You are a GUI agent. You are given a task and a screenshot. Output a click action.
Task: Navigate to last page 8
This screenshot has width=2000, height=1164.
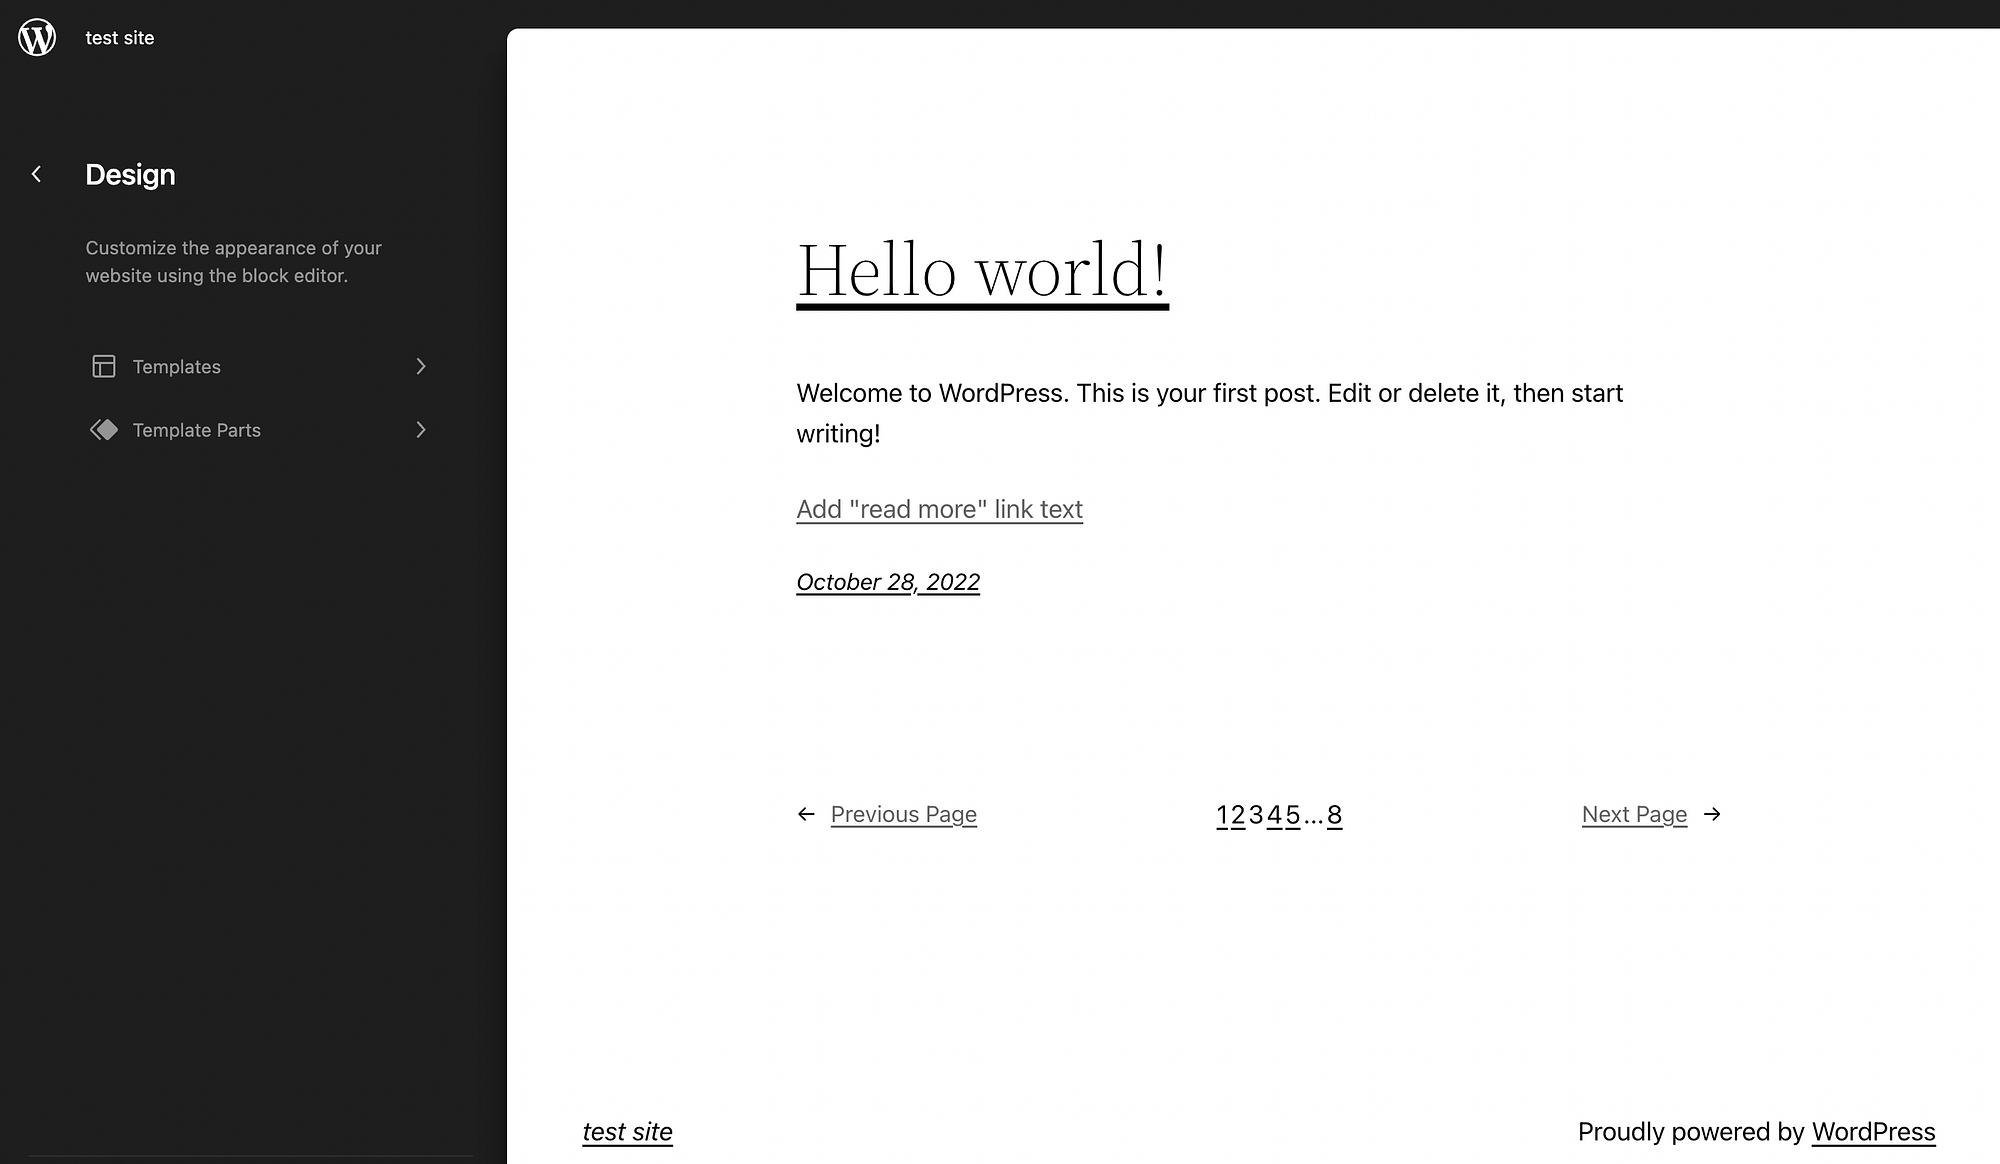tap(1334, 813)
